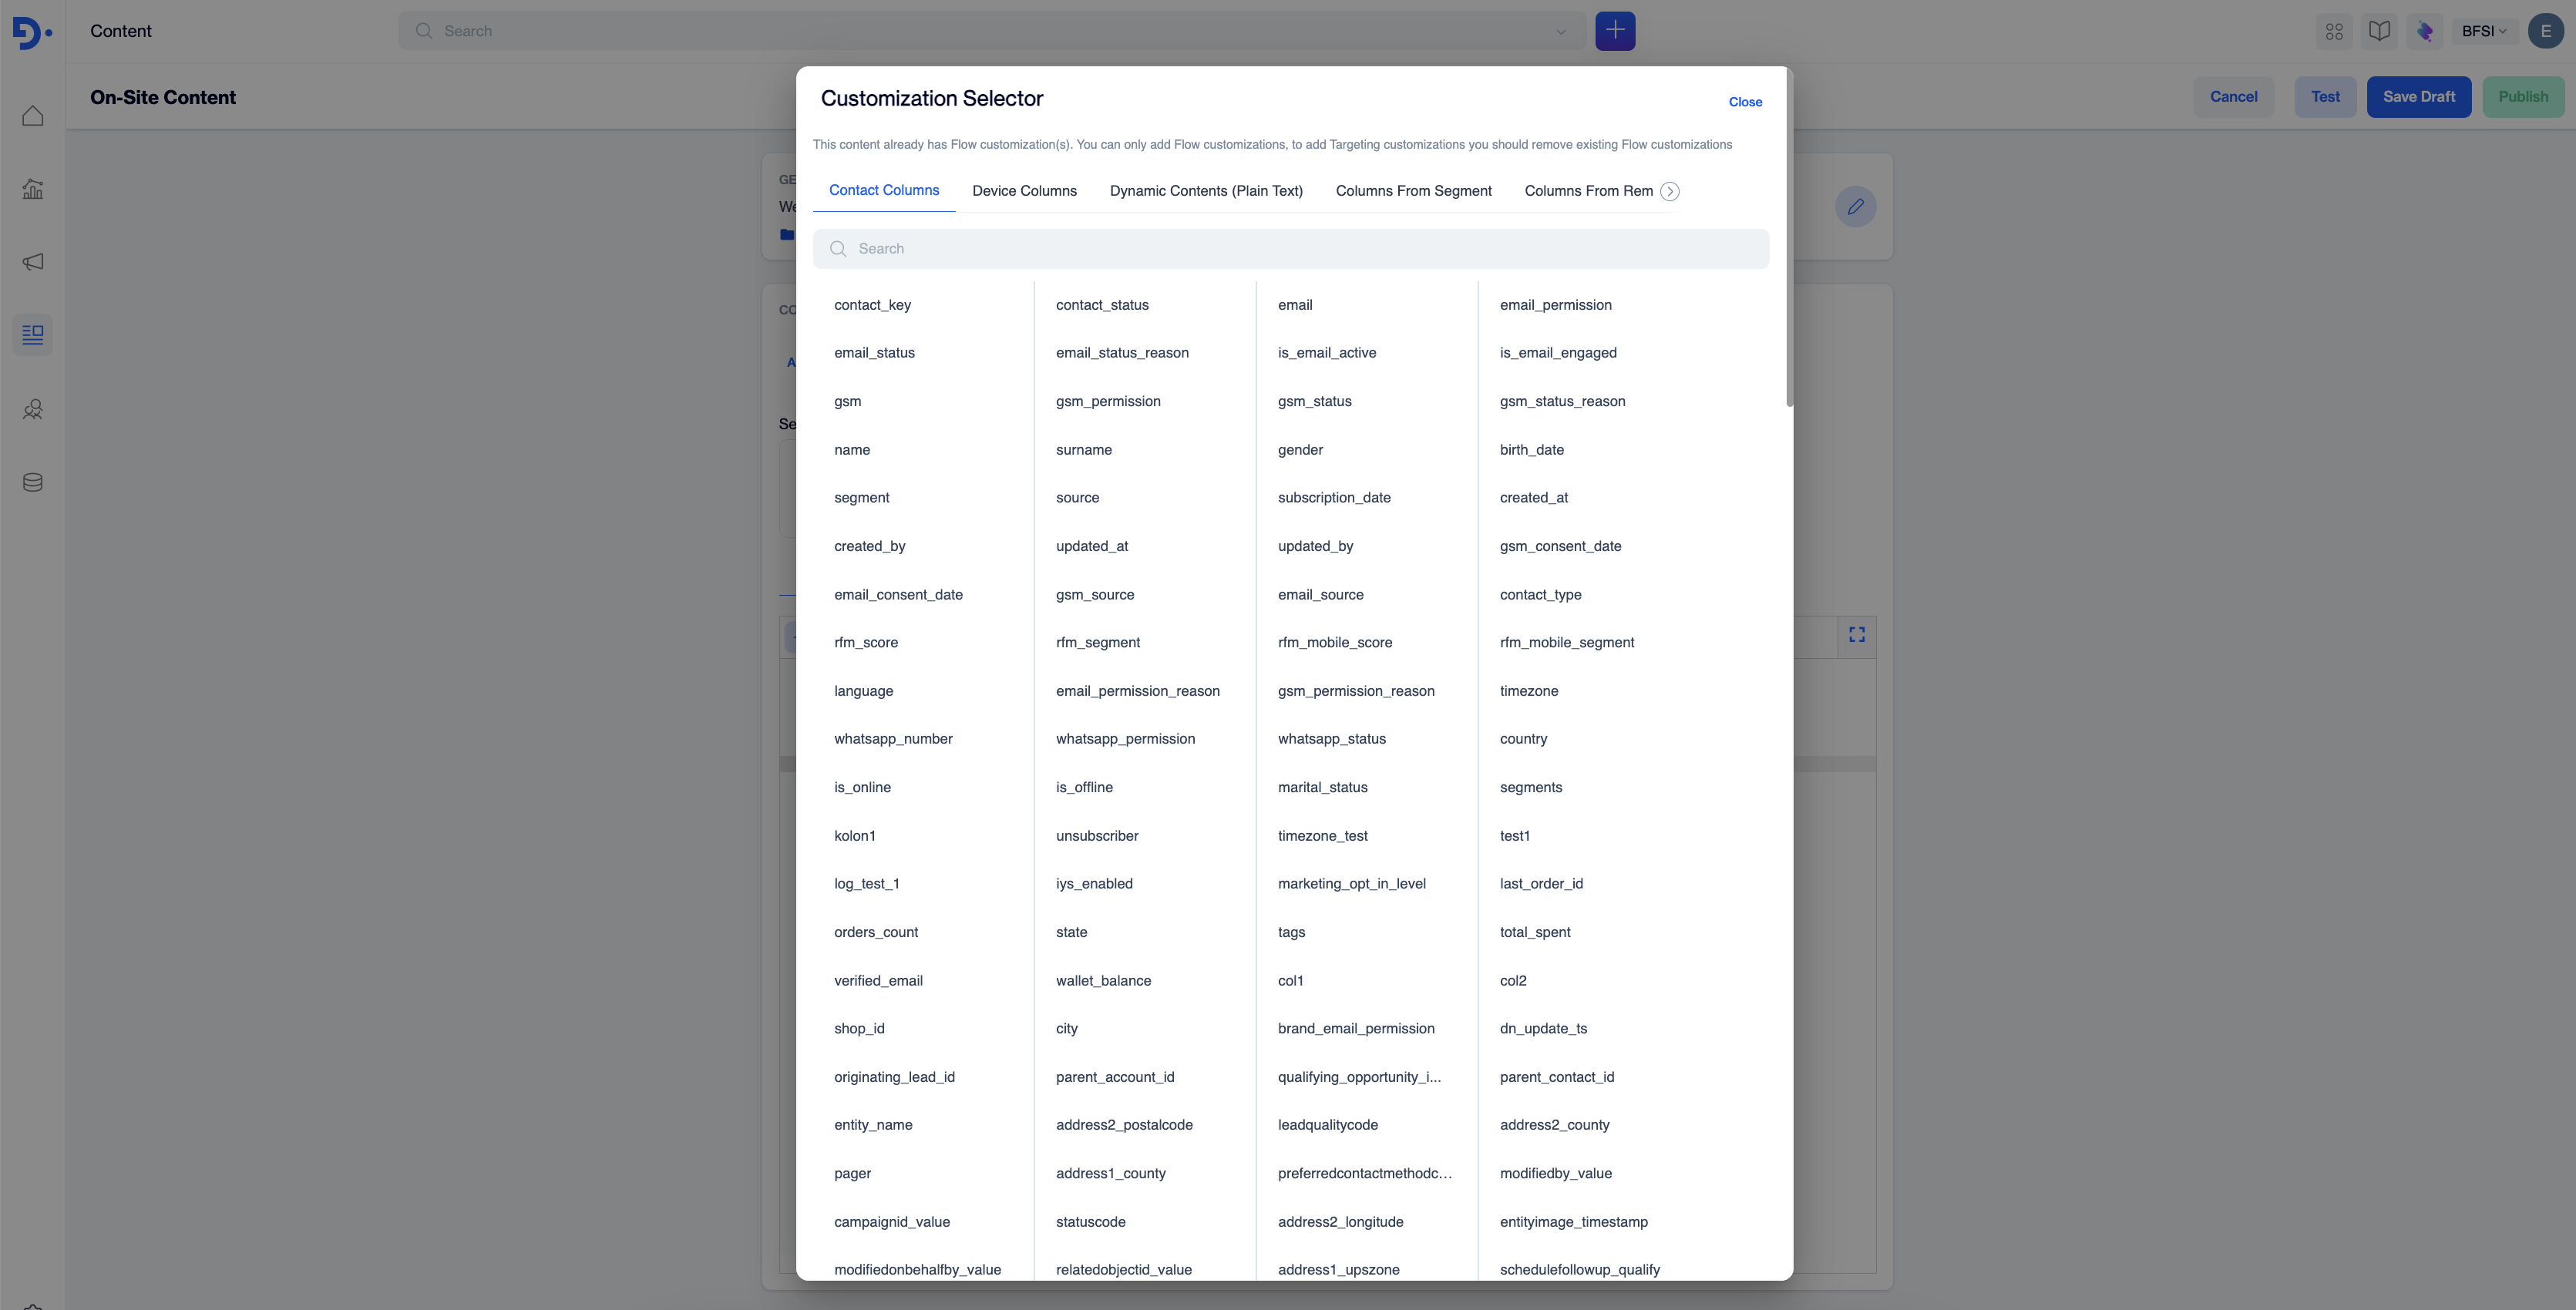The height and width of the screenshot is (1310, 2576).
Task: Click the magnifier icon in the modal search
Action: 838,249
